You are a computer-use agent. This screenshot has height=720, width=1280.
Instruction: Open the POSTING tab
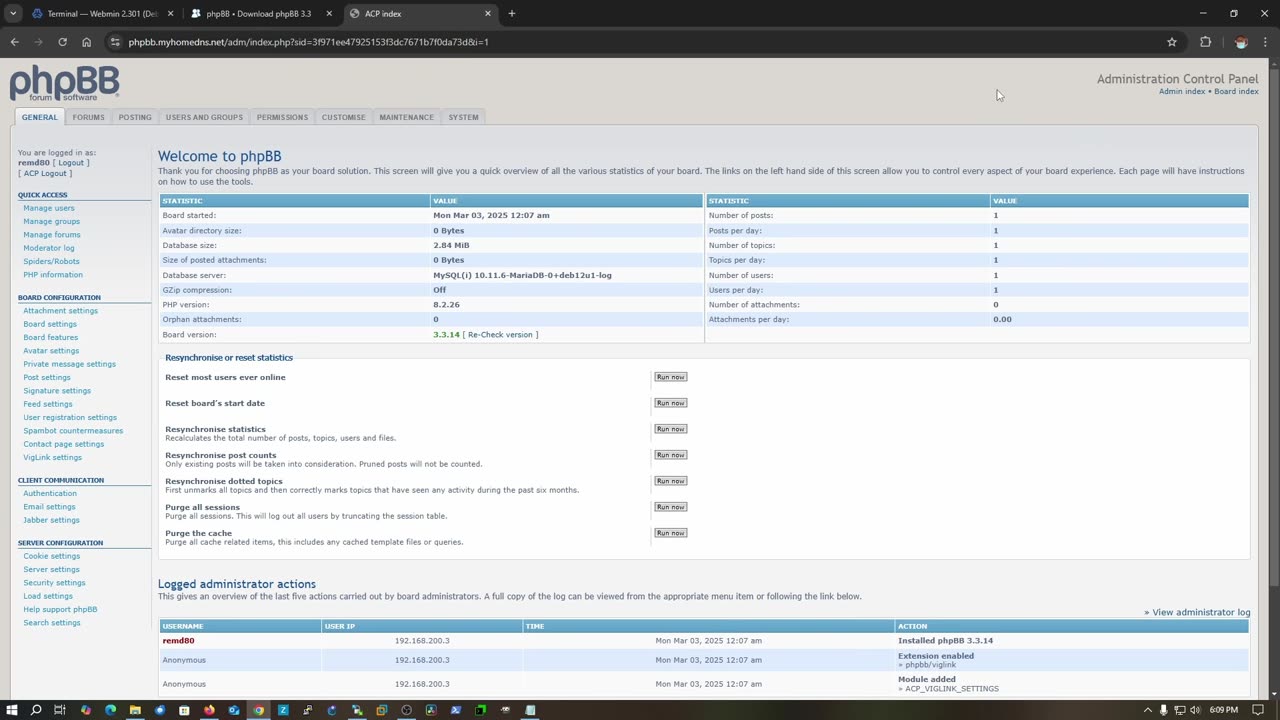pos(135,117)
